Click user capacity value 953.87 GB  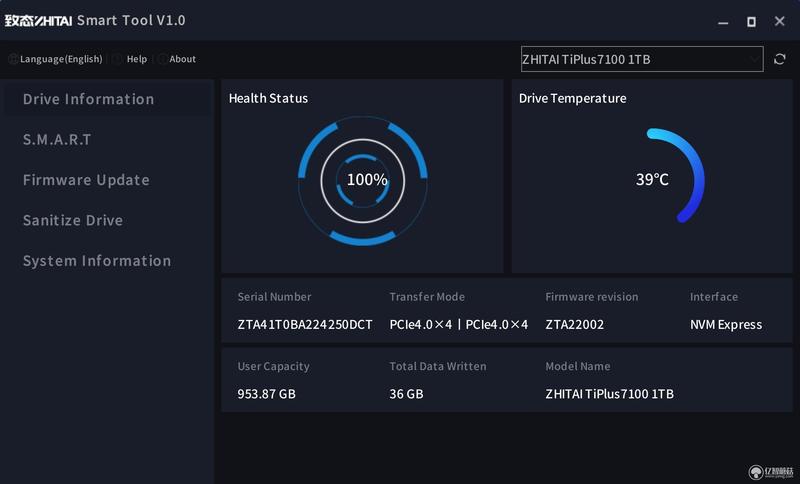(x=266, y=394)
